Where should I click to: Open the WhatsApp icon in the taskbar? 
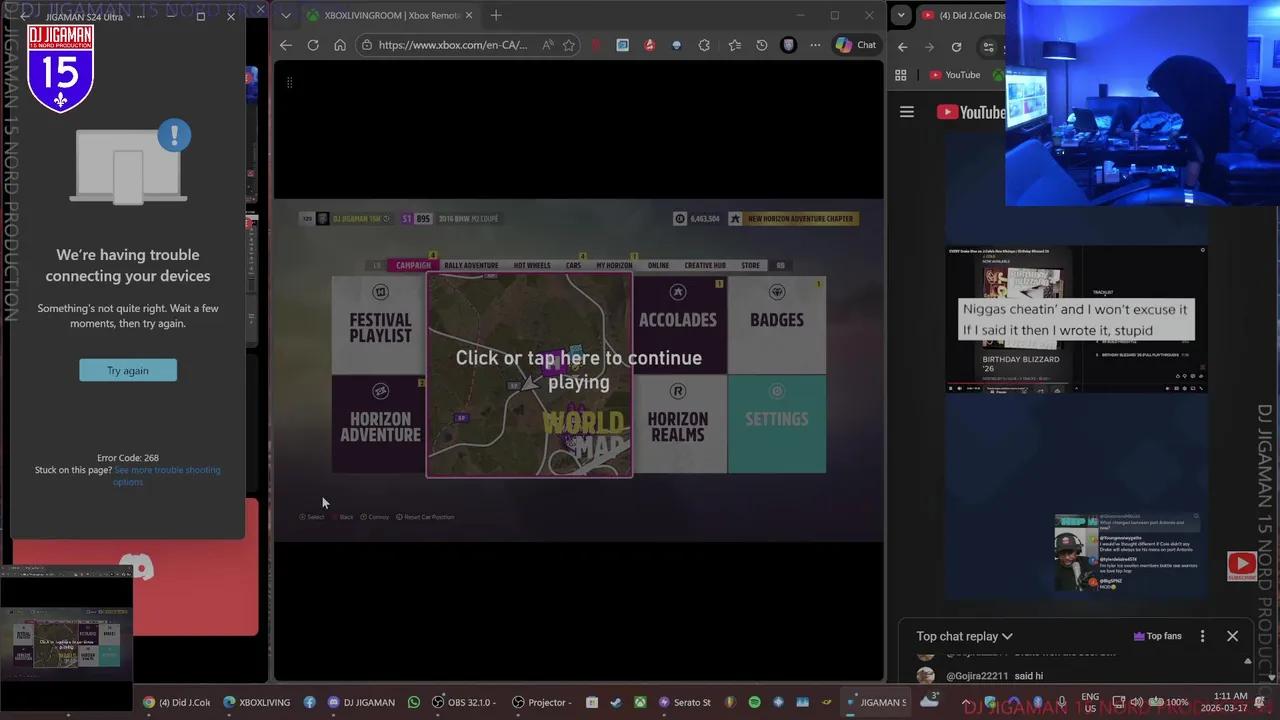[x=414, y=702]
